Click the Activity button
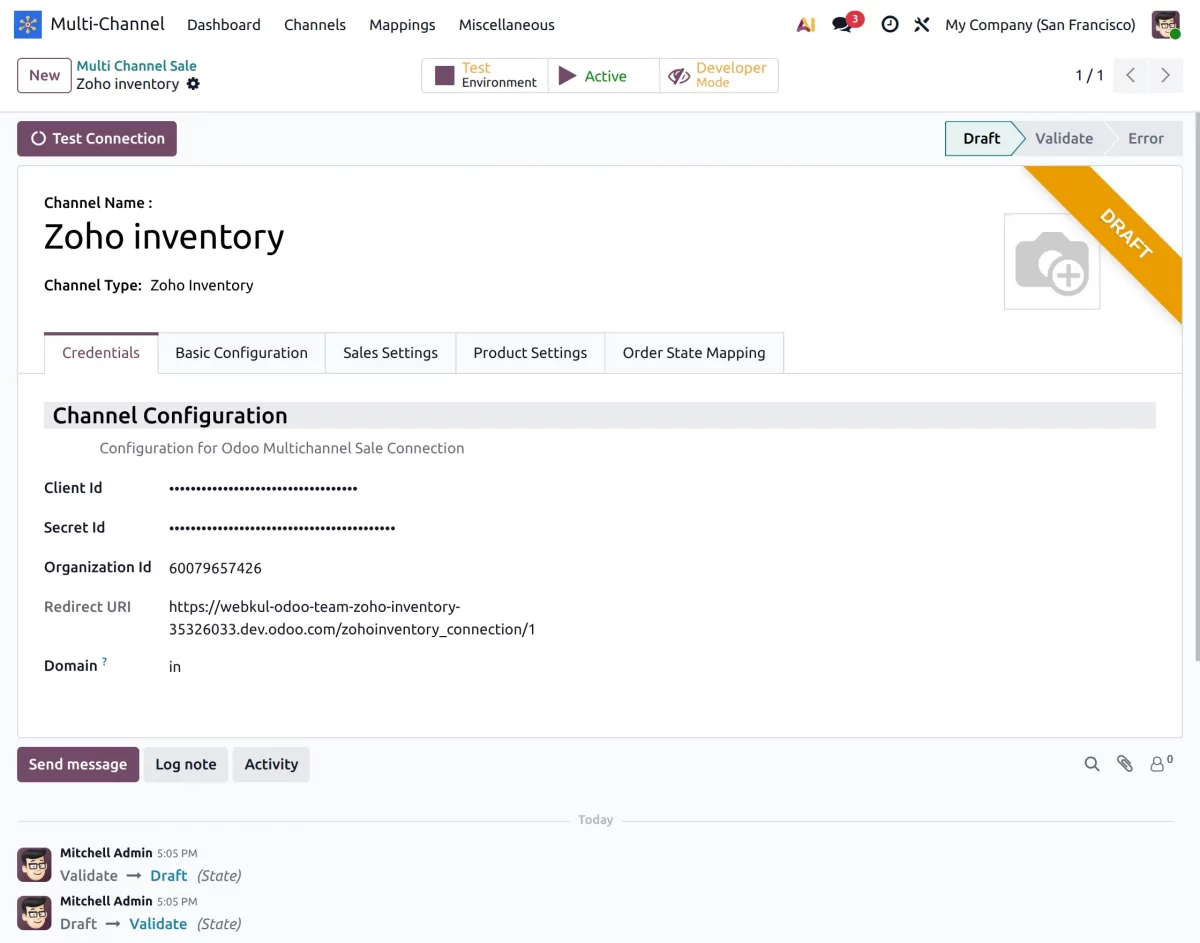The height and width of the screenshot is (943, 1200). [271, 764]
